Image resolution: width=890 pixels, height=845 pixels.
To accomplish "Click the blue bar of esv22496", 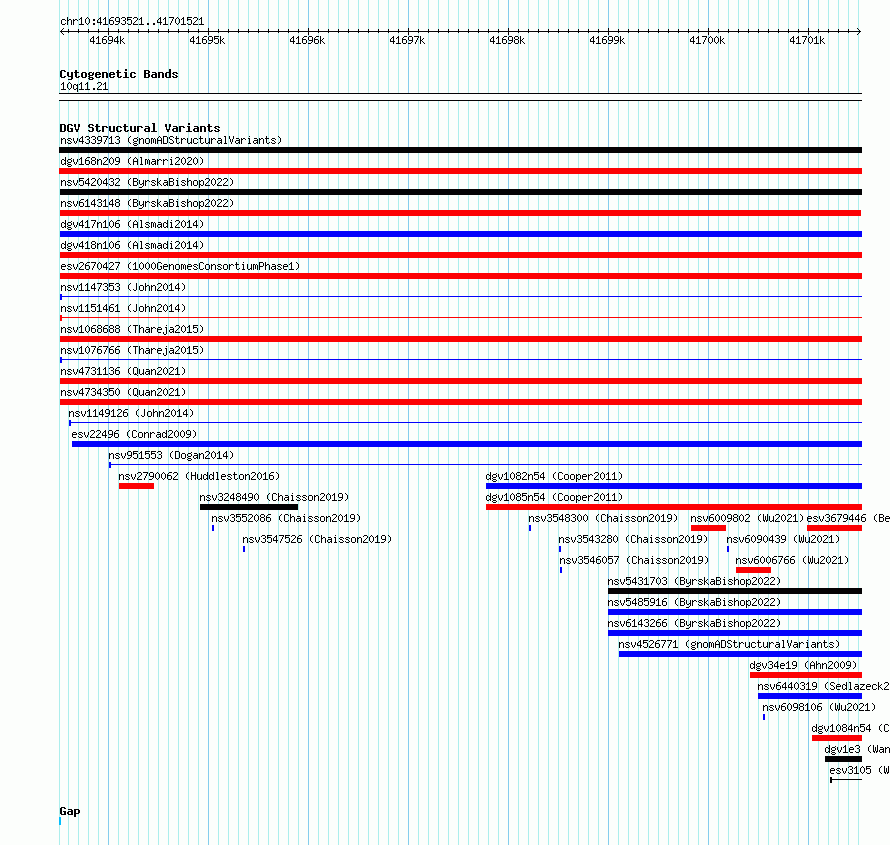I will tap(467, 444).
